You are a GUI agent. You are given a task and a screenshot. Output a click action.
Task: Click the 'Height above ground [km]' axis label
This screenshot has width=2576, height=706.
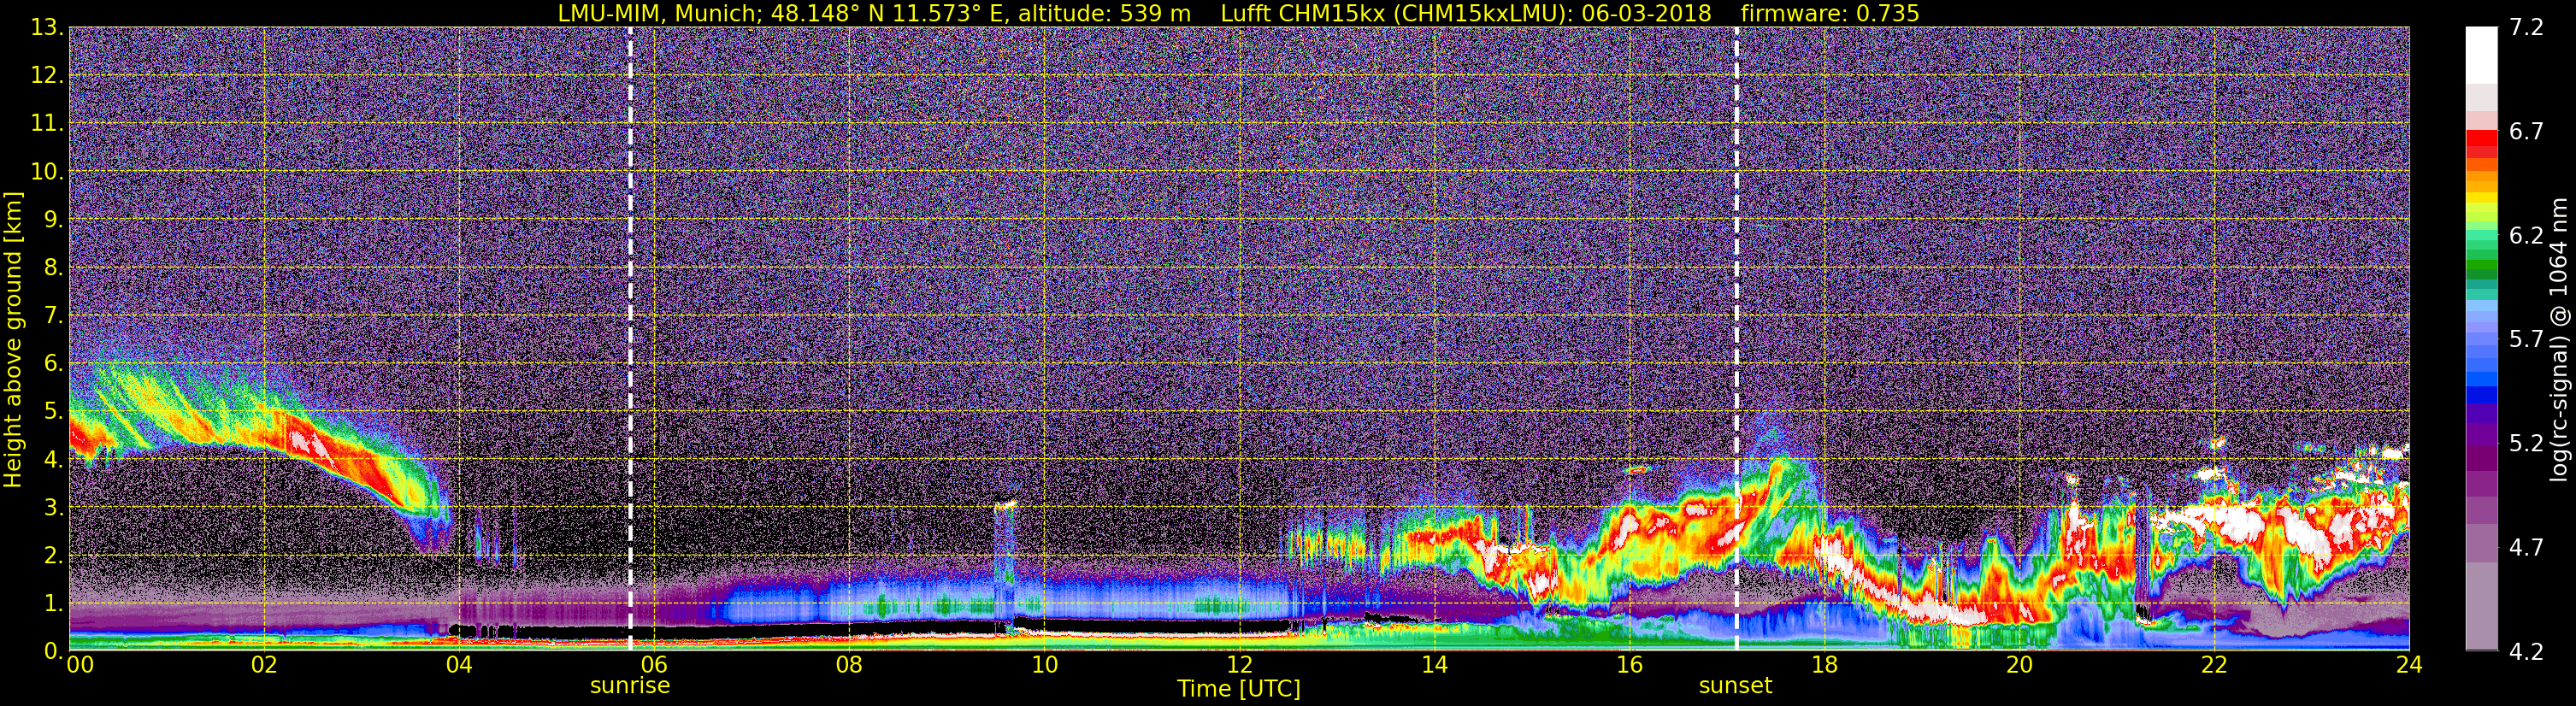pyautogui.click(x=13, y=339)
